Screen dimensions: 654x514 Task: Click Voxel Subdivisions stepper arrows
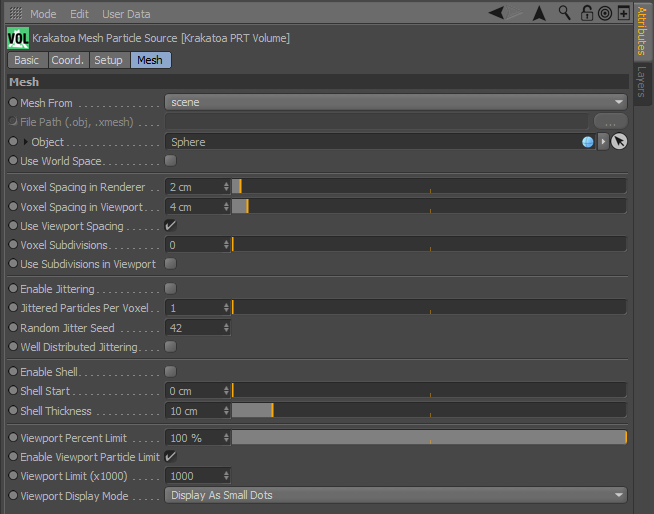(x=226, y=244)
